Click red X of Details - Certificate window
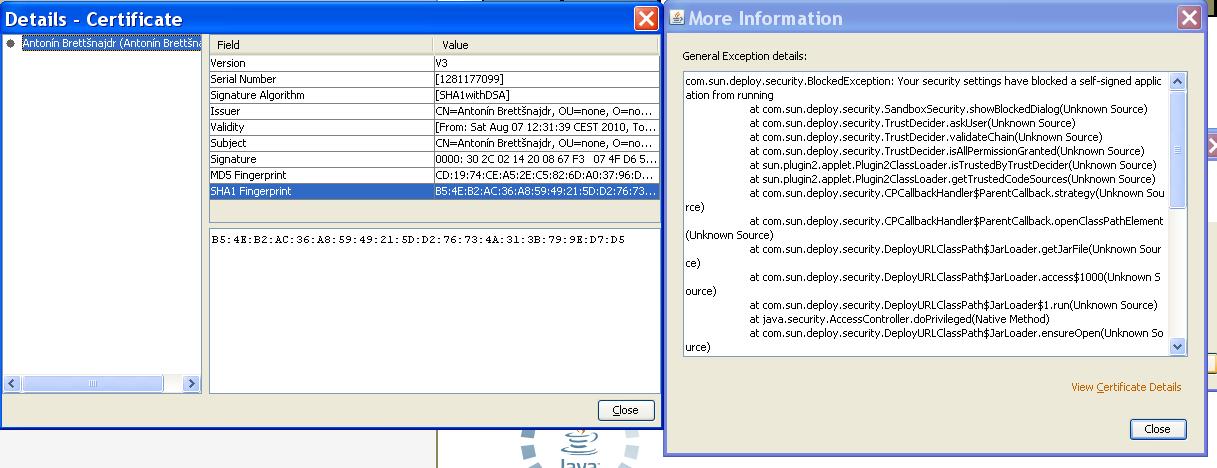 coord(646,18)
